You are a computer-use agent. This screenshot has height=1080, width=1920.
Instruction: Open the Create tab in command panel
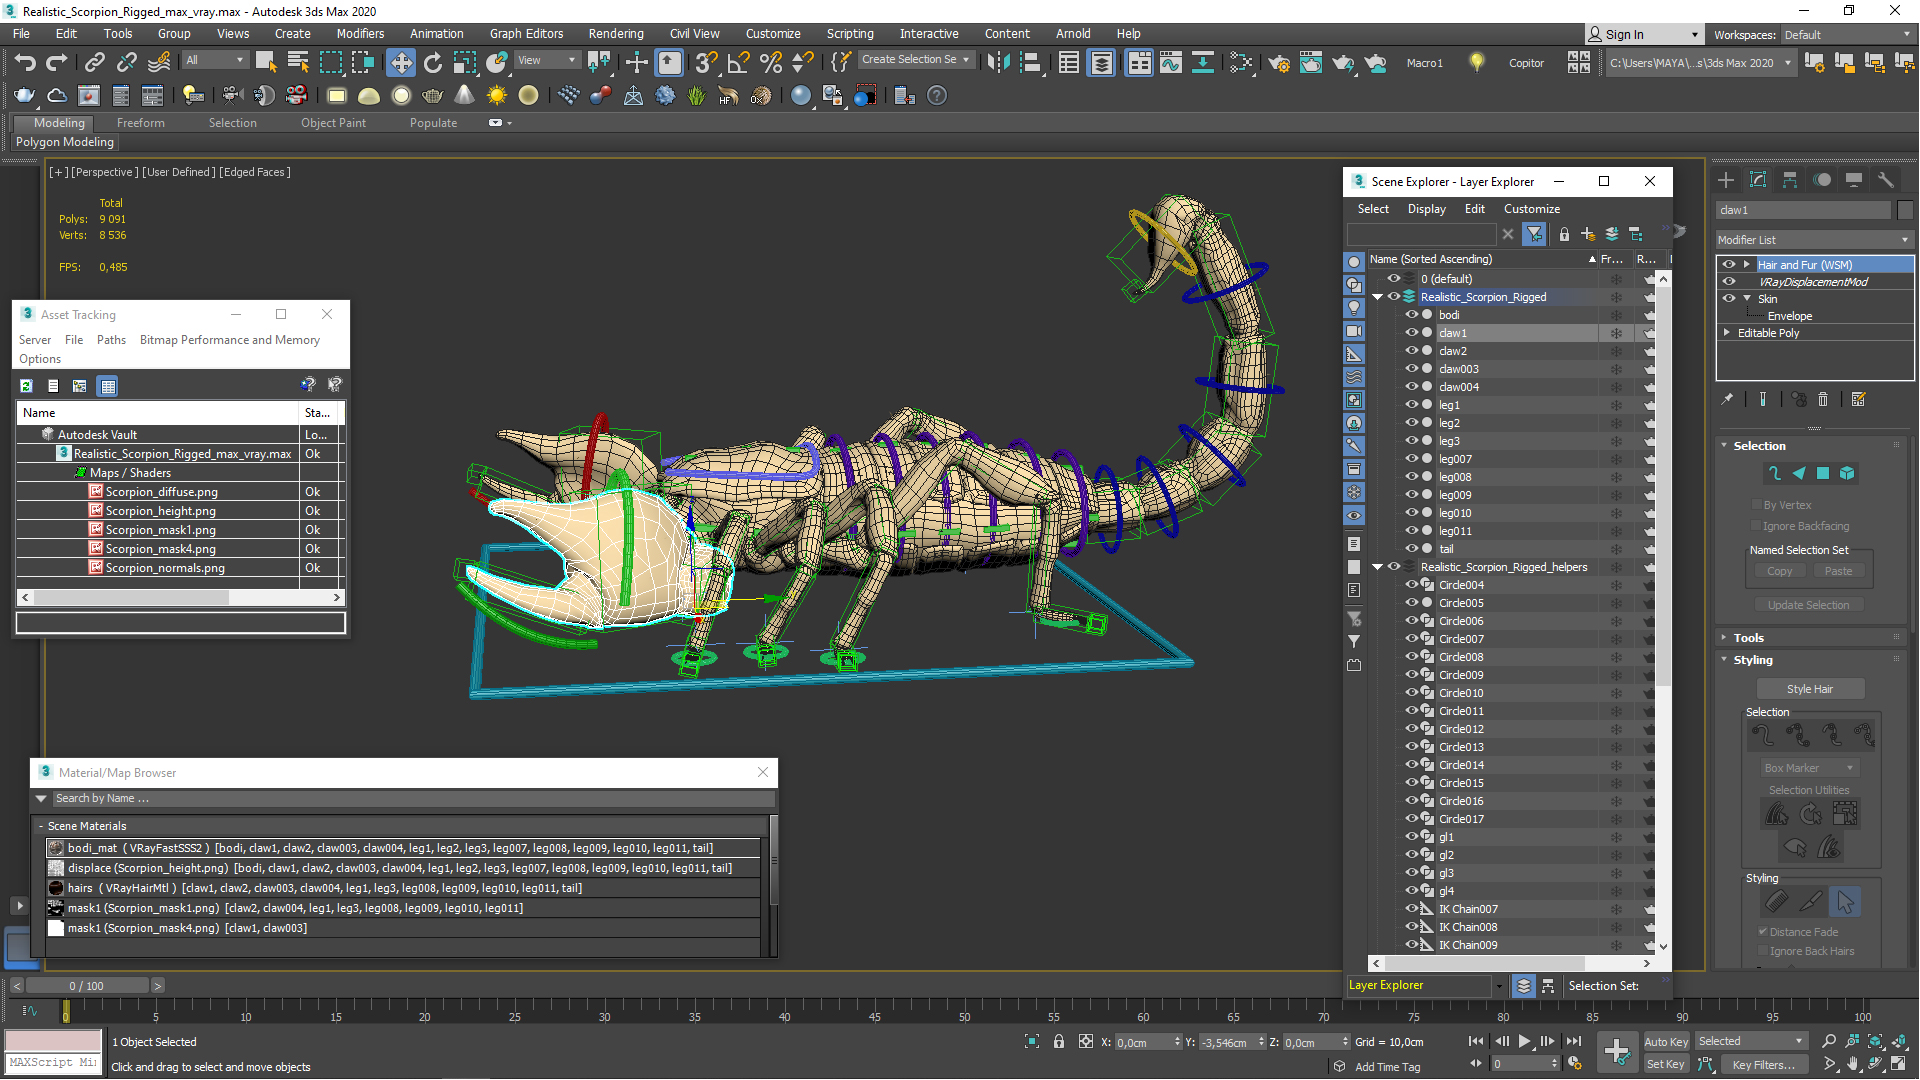tap(1726, 180)
